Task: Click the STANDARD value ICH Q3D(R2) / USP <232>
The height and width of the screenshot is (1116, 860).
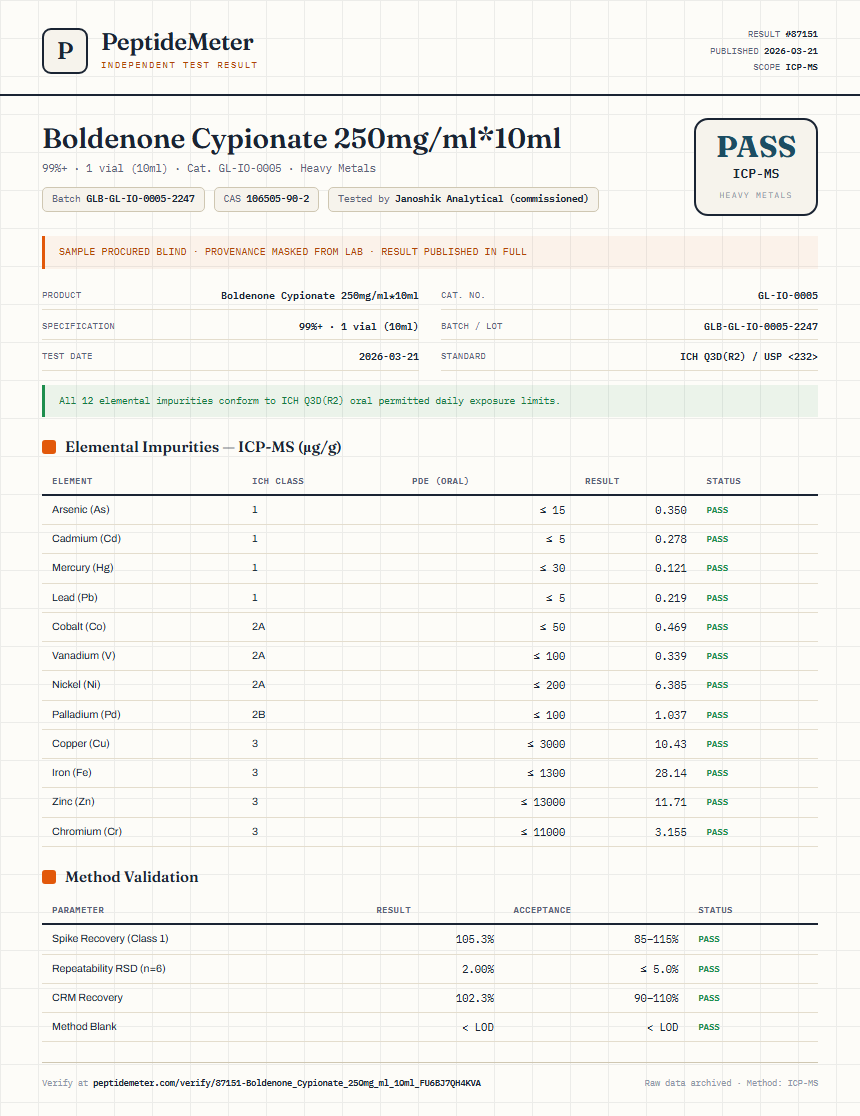Action: pyautogui.click(x=748, y=357)
